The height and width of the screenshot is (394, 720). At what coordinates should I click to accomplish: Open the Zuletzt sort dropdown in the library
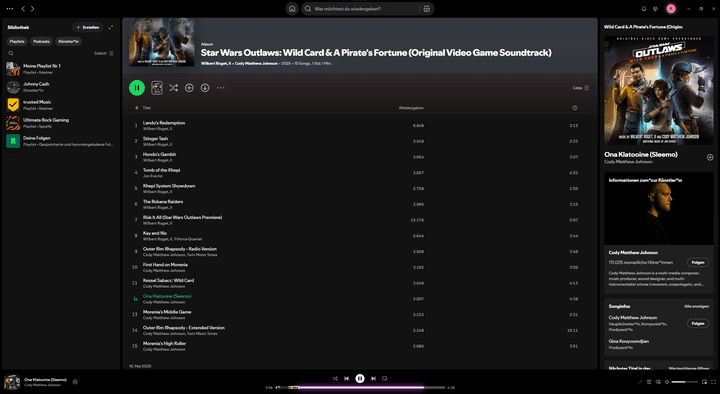104,53
